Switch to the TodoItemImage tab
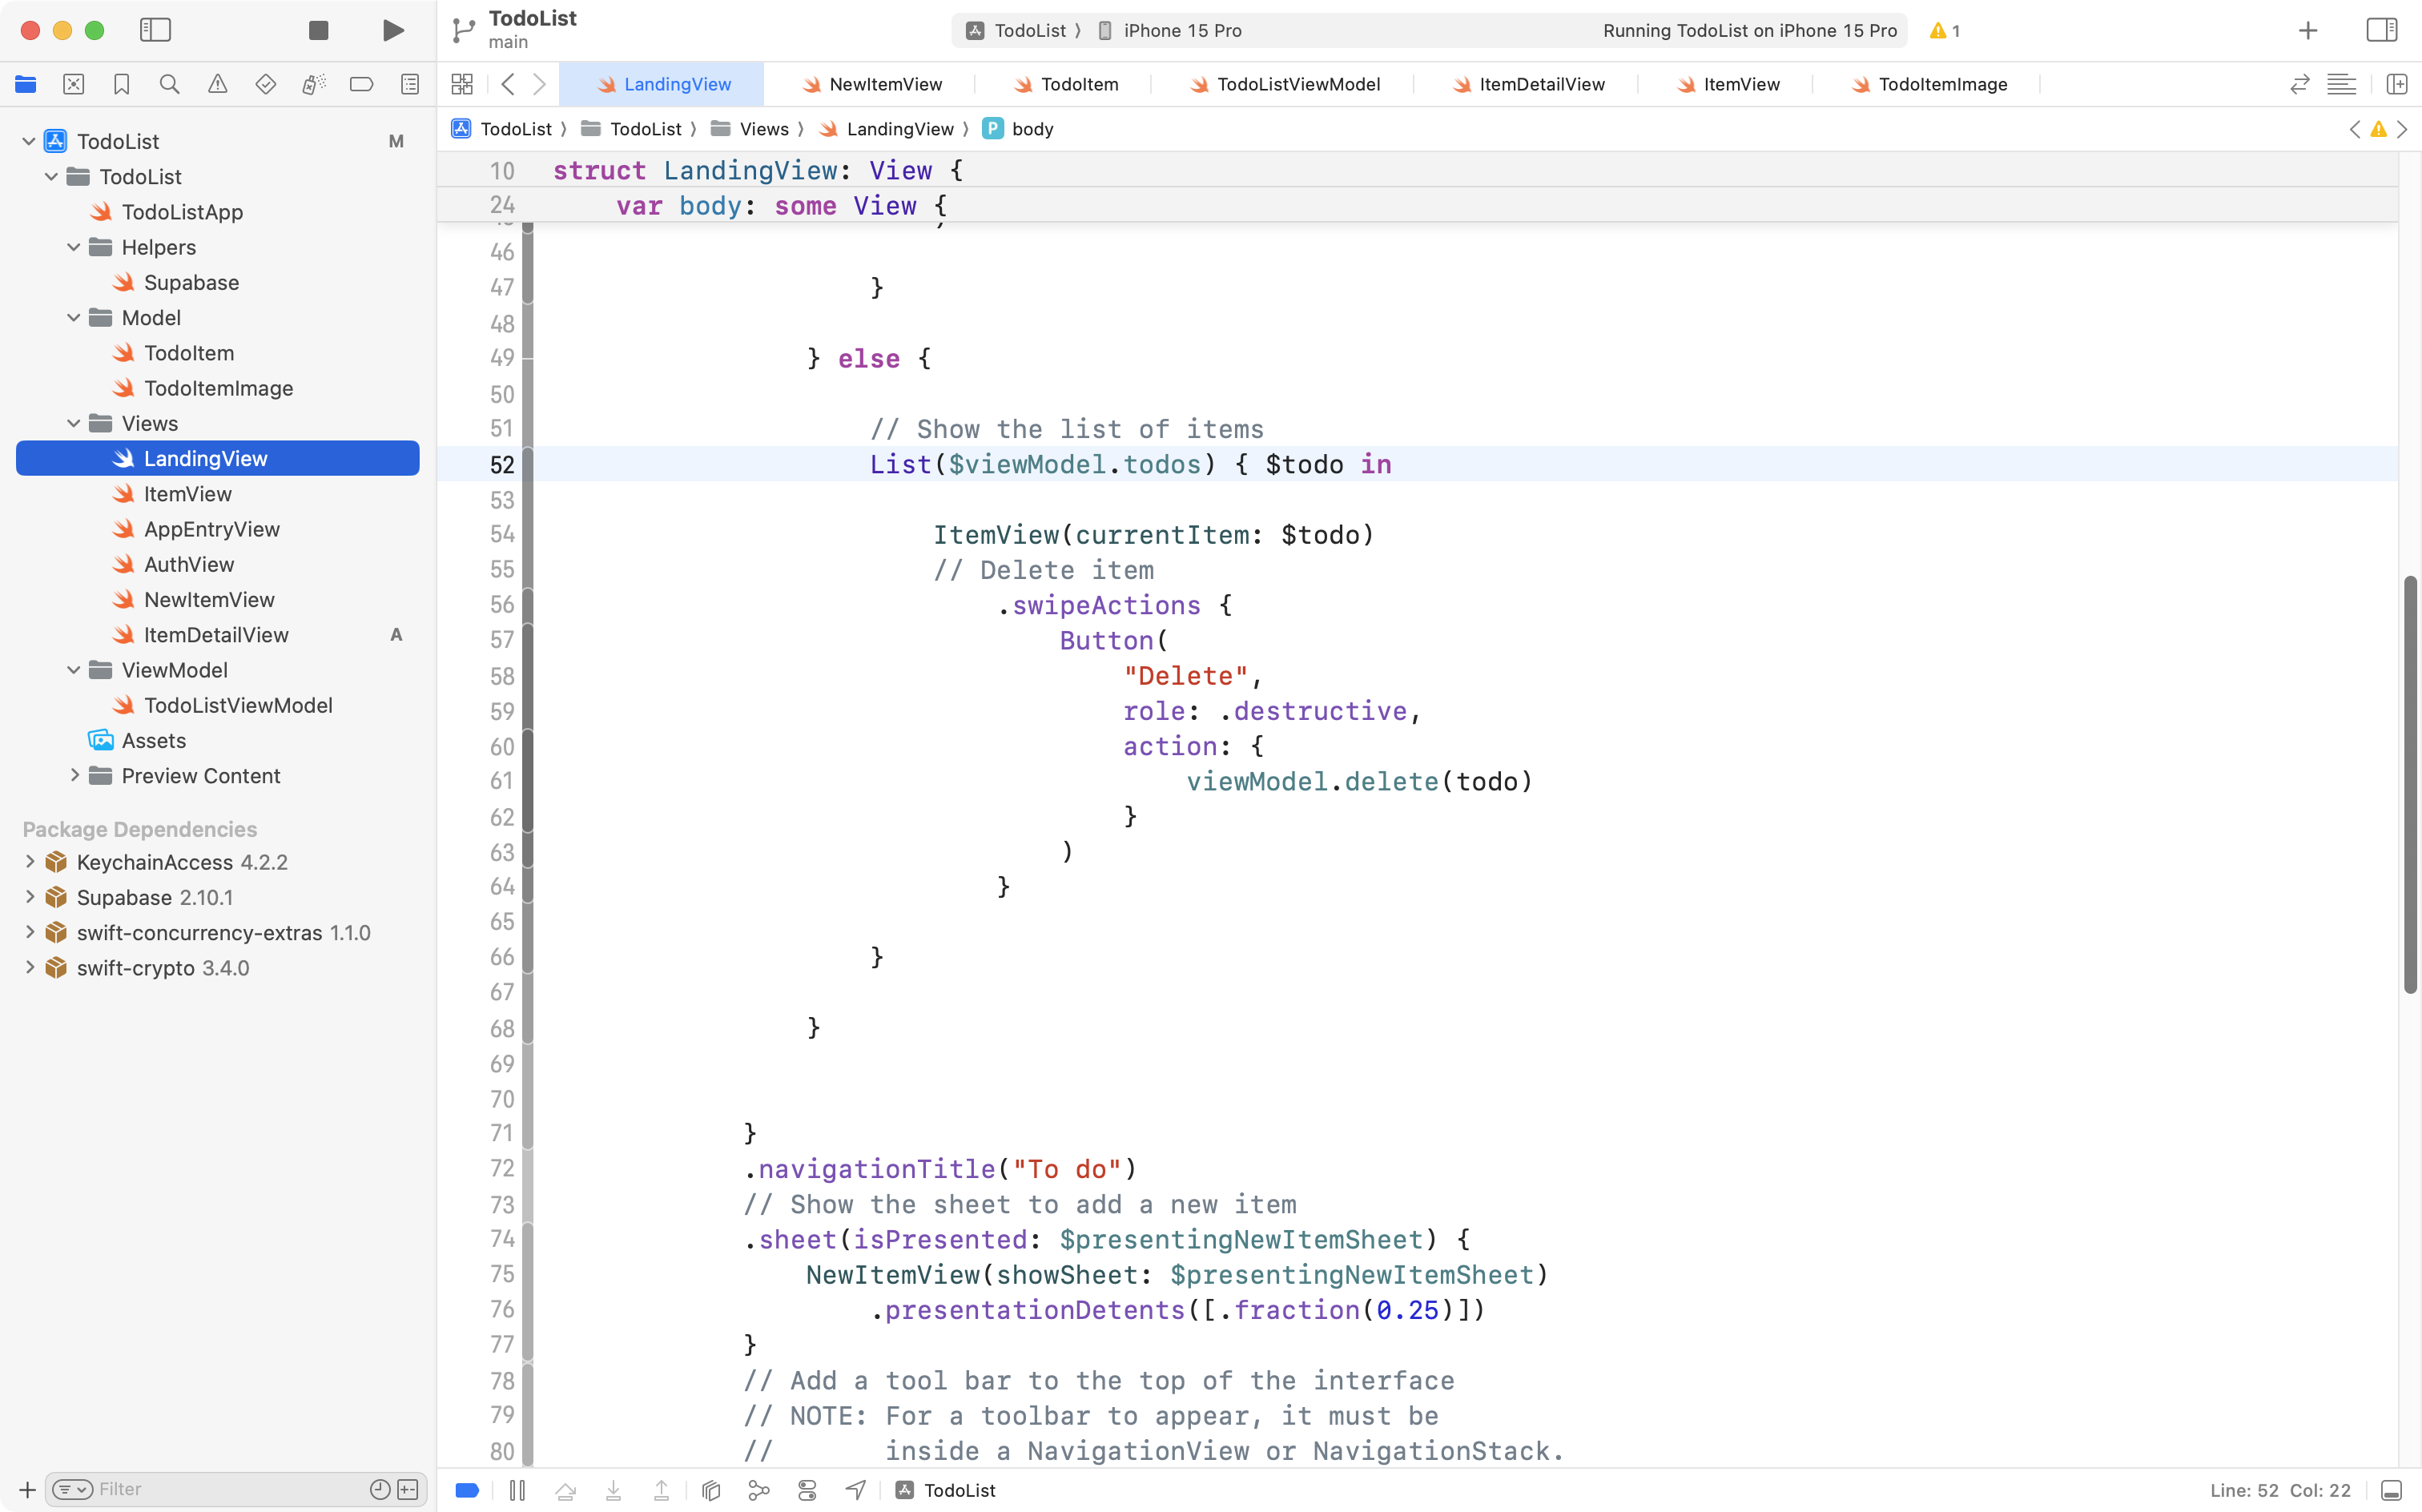 1941,84
